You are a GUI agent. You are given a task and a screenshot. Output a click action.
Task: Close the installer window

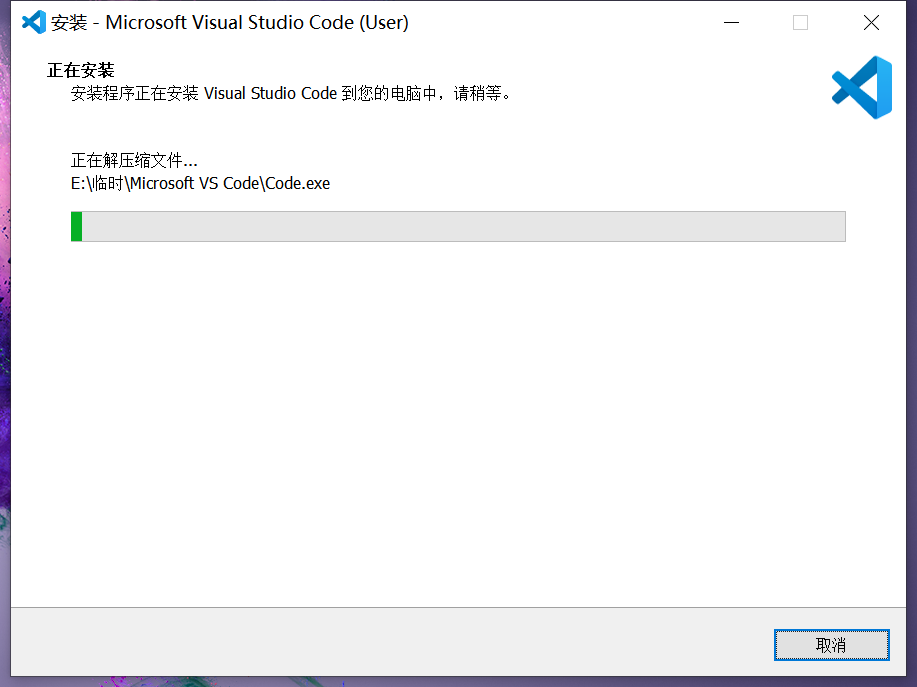871,22
